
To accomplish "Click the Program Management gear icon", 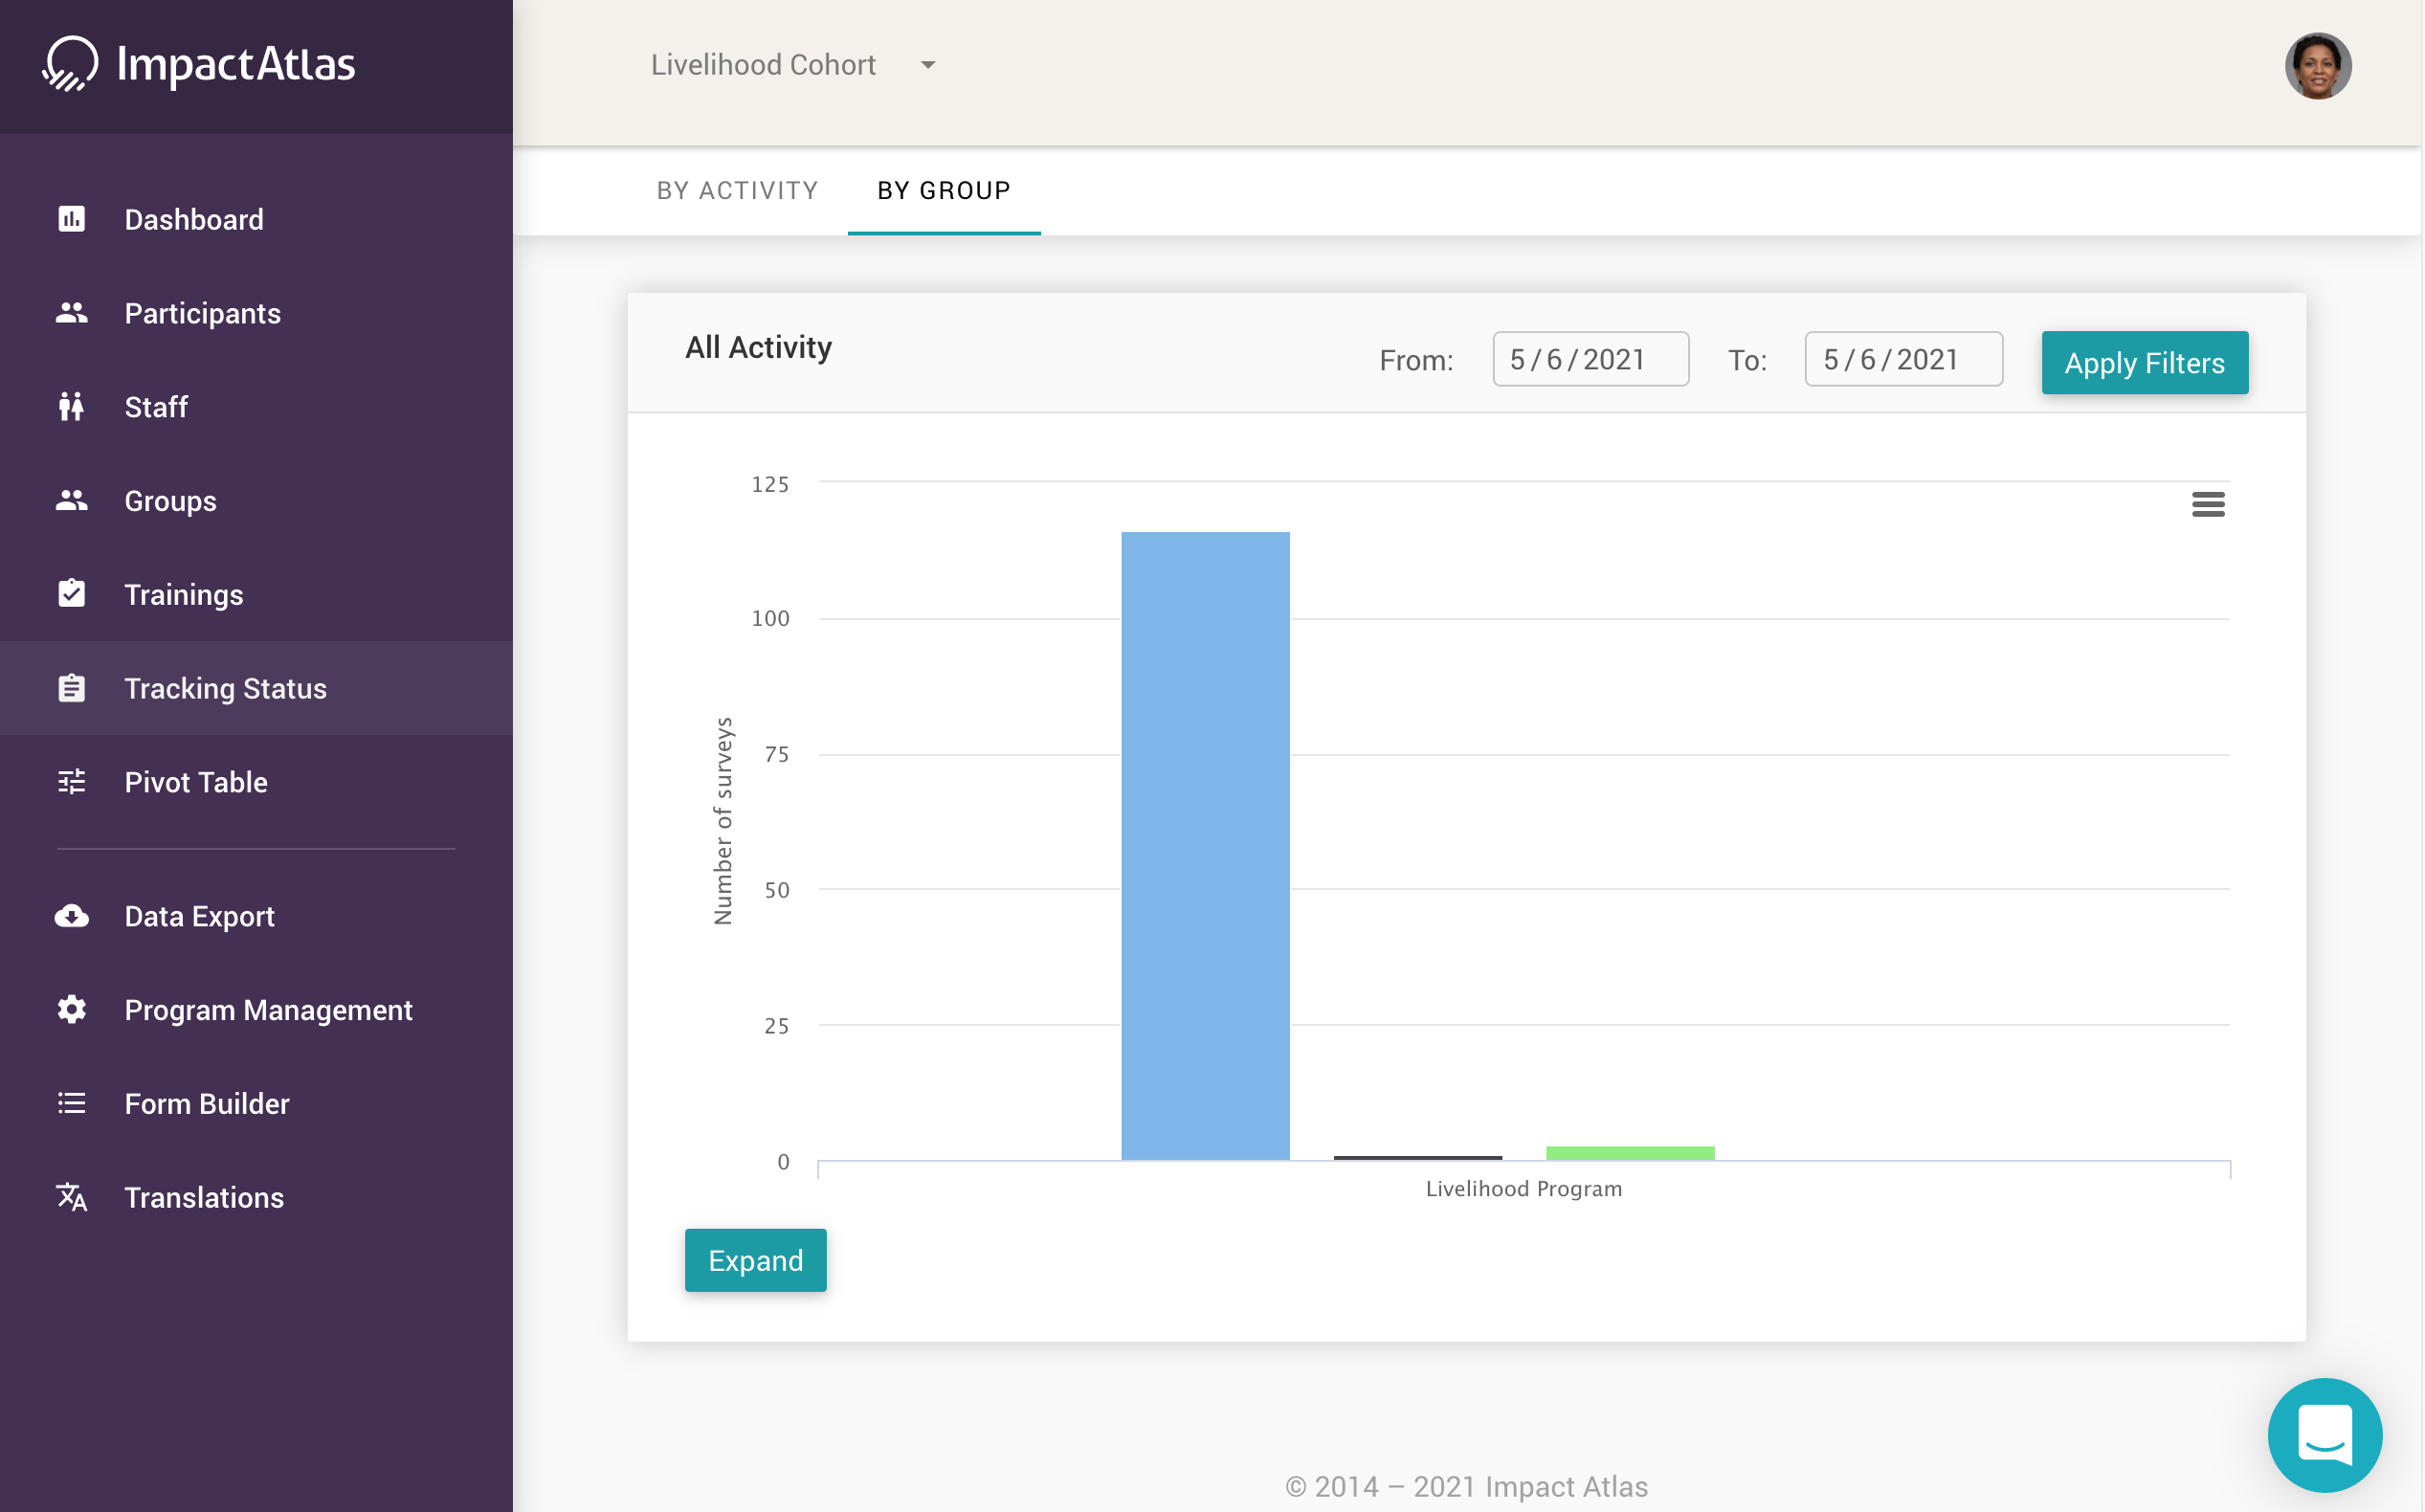I will [71, 1010].
